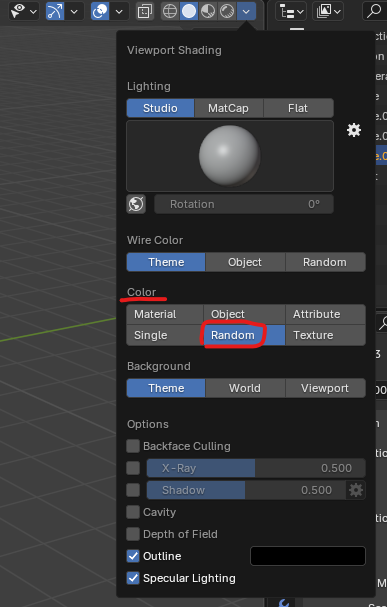Toggle world space lighting globe icon
The width and height of the screenshot is (387, 607).
(x=136, y=204)
